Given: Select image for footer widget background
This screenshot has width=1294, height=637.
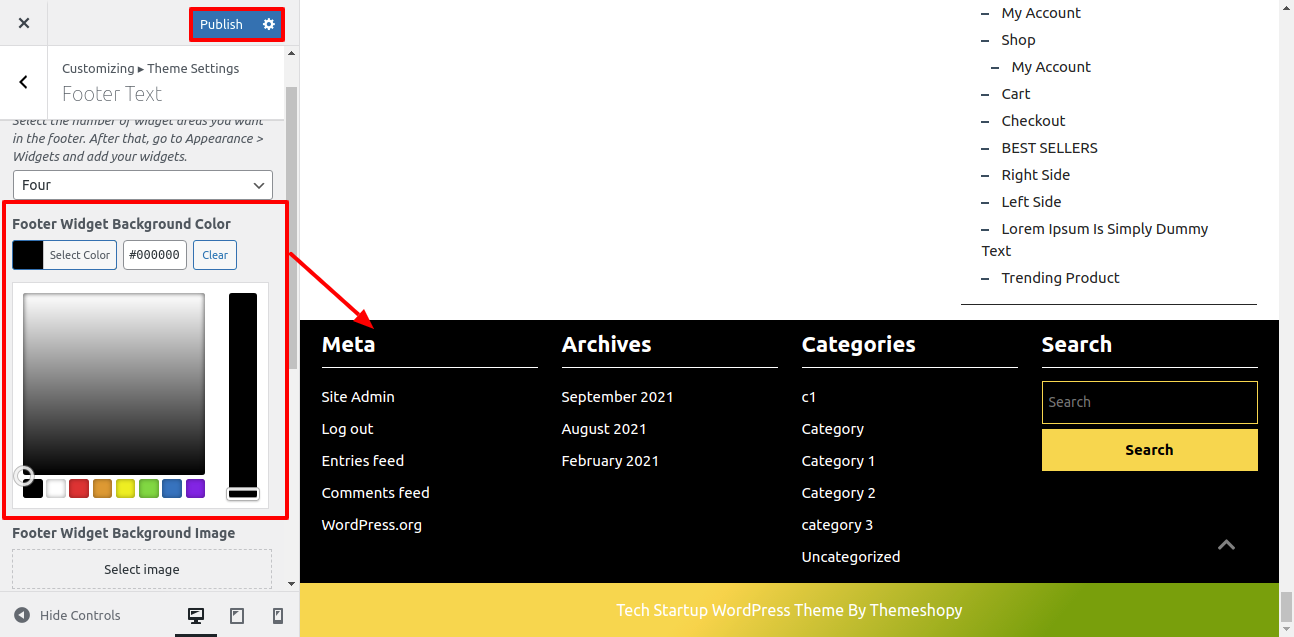Looking at the screenshot, I should (142, 569).
